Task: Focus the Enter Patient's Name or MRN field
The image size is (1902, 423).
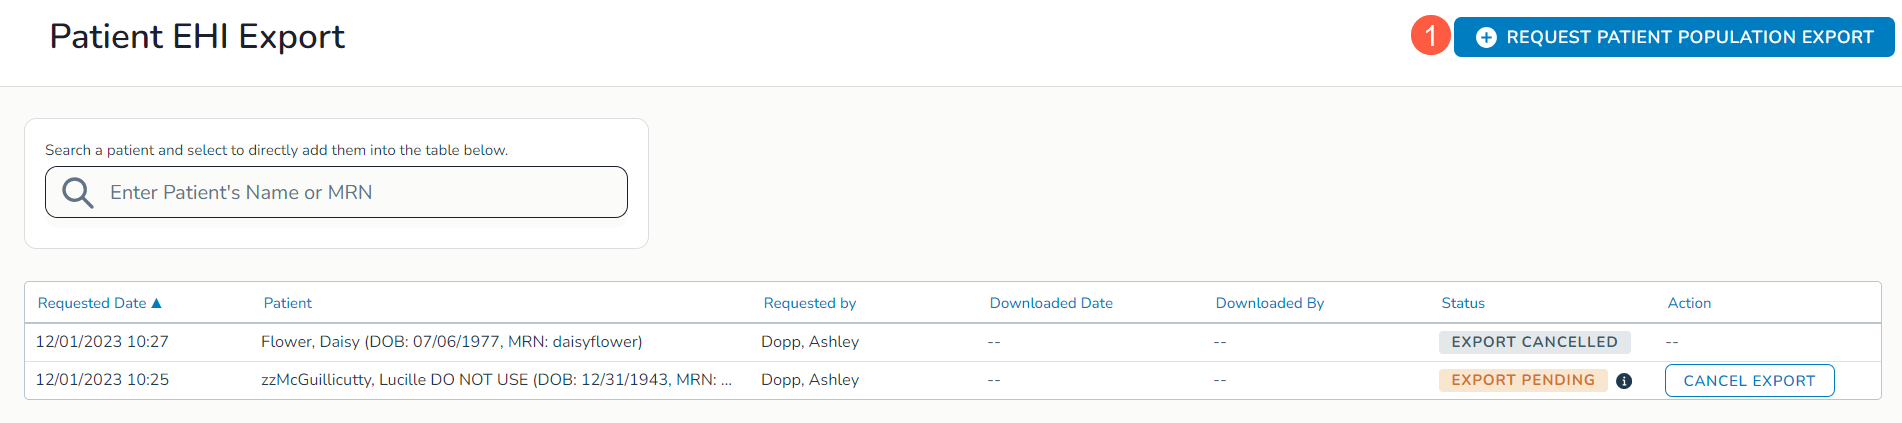Action: click(x=360, y=192)
